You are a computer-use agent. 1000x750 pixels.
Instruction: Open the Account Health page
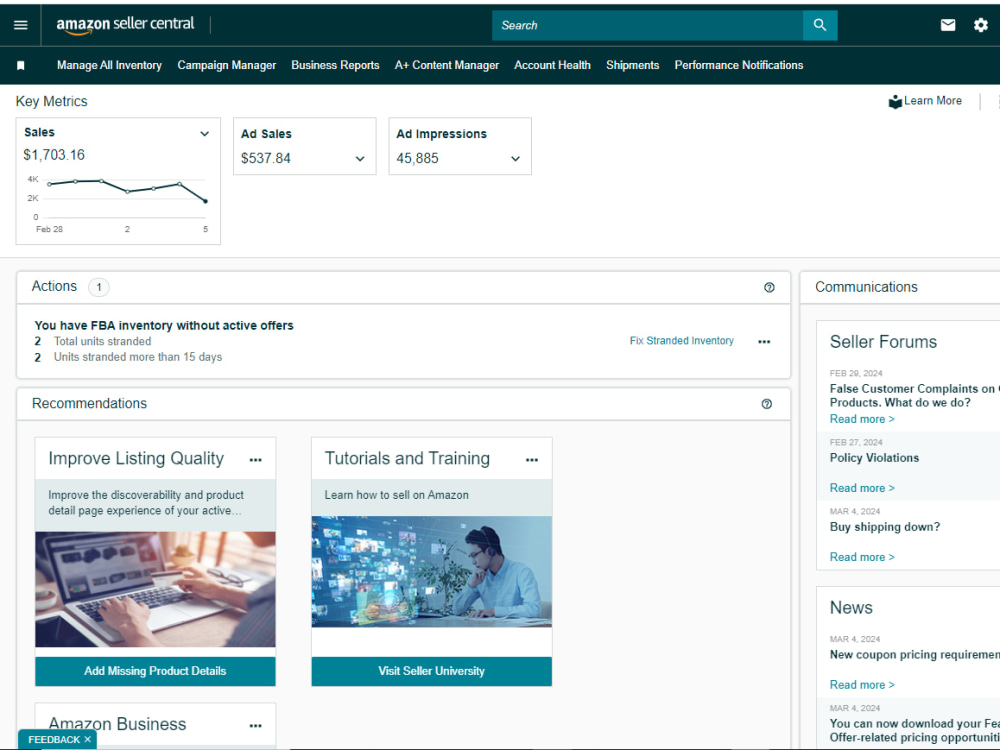552,65
